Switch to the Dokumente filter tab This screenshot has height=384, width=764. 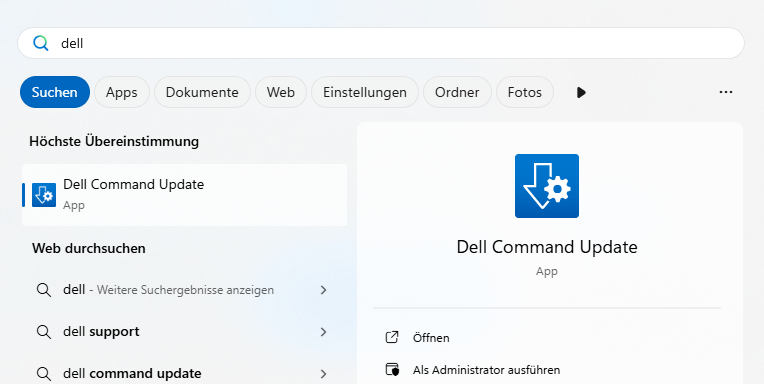[x=202, y=92]
